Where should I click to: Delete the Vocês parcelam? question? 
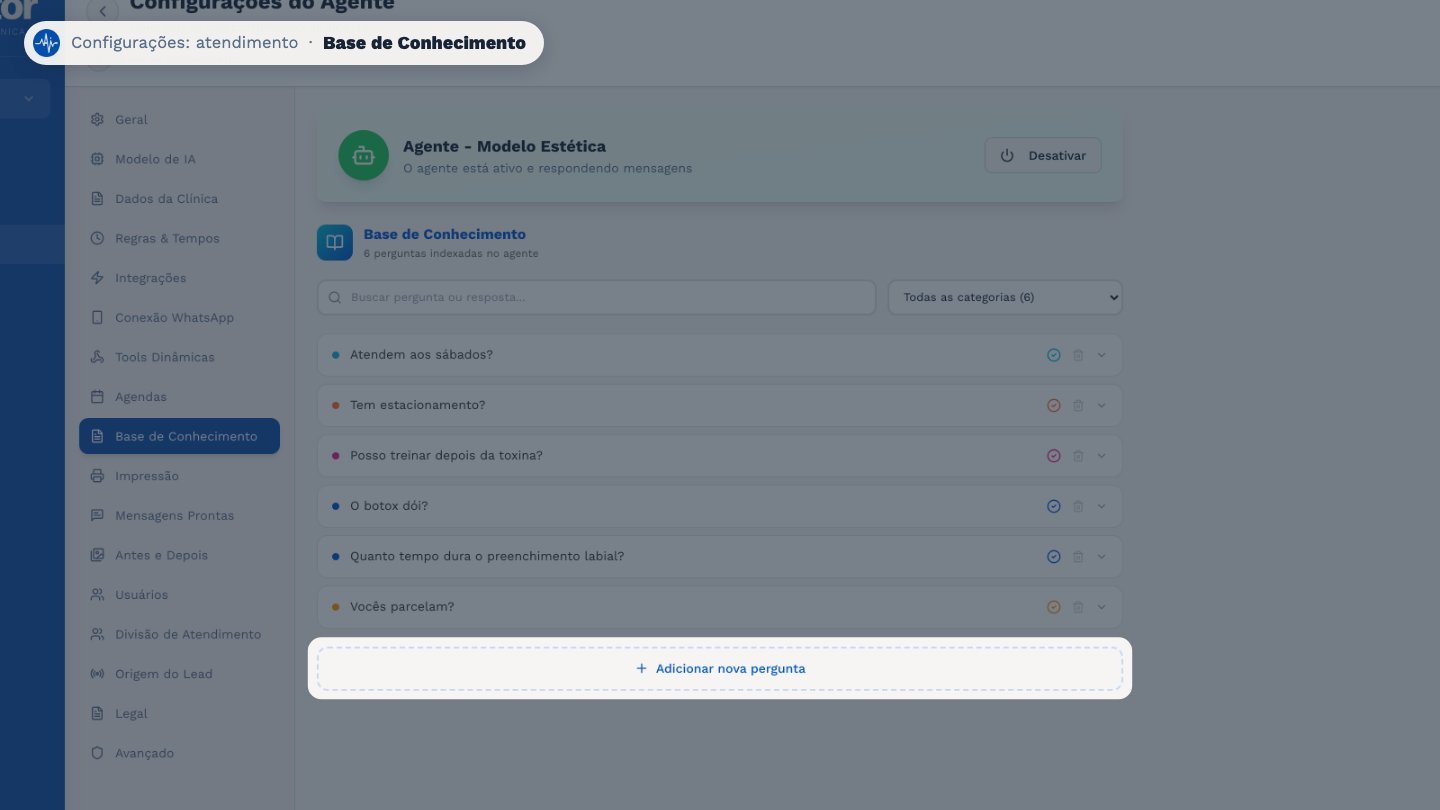pyautogui.click(x=1078, y=607)
